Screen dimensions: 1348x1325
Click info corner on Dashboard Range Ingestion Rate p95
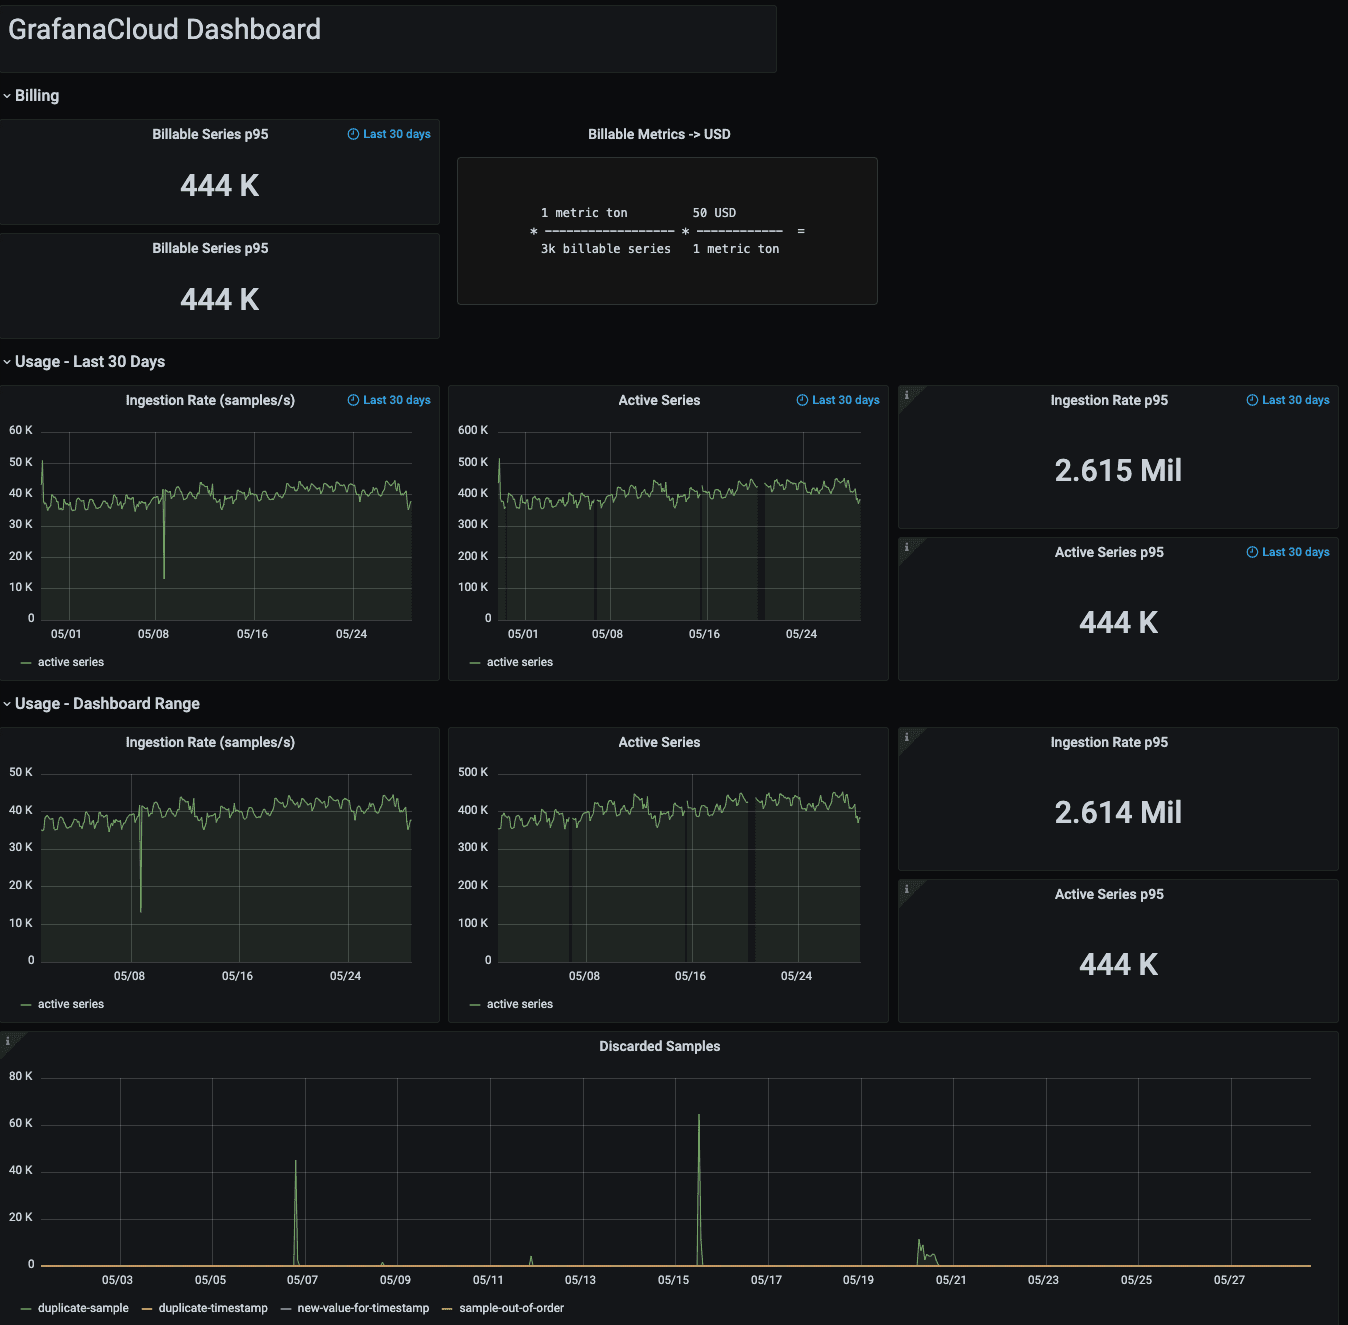click(906, 737)
